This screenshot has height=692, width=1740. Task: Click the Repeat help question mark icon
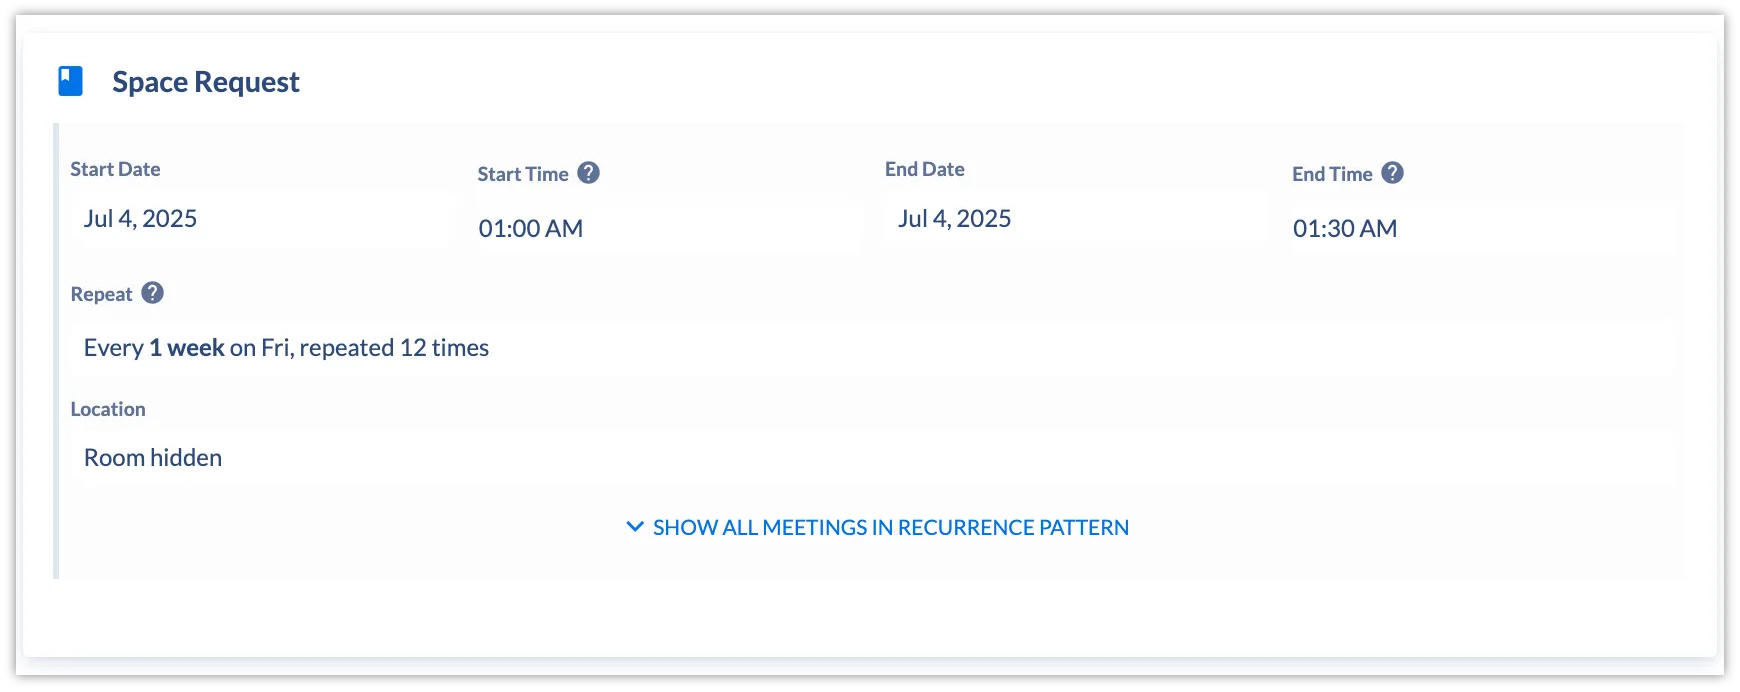point(152,293)
